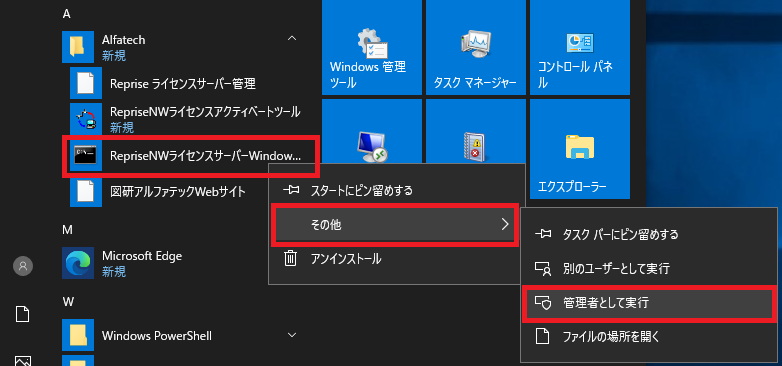Open the コントロール パネル tile
The width and height of the screenshot is (782, 366).
click(x=580, y=47)
